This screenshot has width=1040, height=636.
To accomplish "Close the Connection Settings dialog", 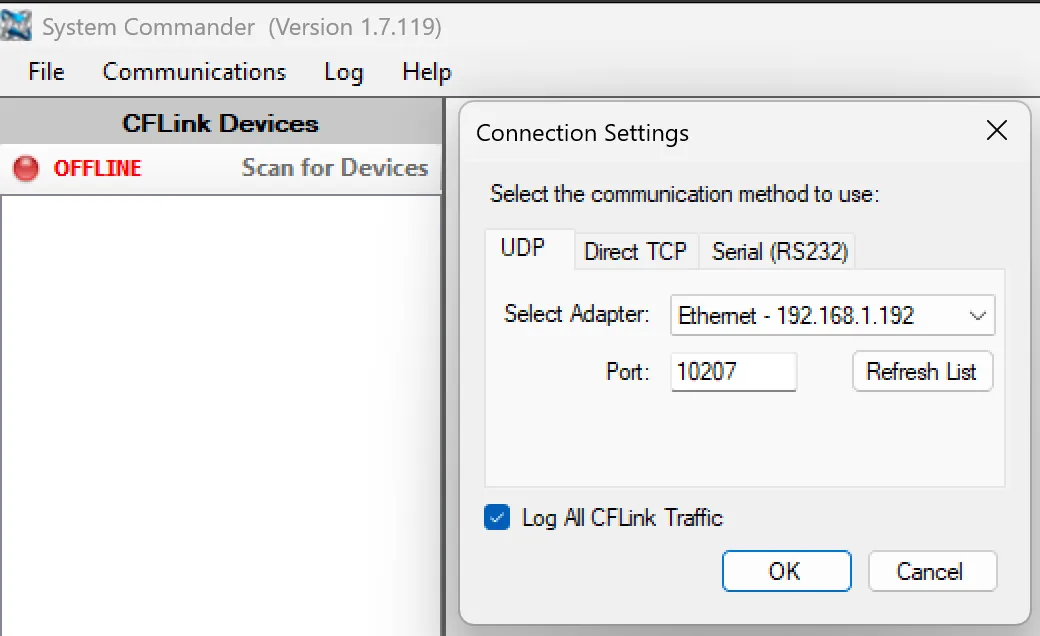I will click(996, 130).
